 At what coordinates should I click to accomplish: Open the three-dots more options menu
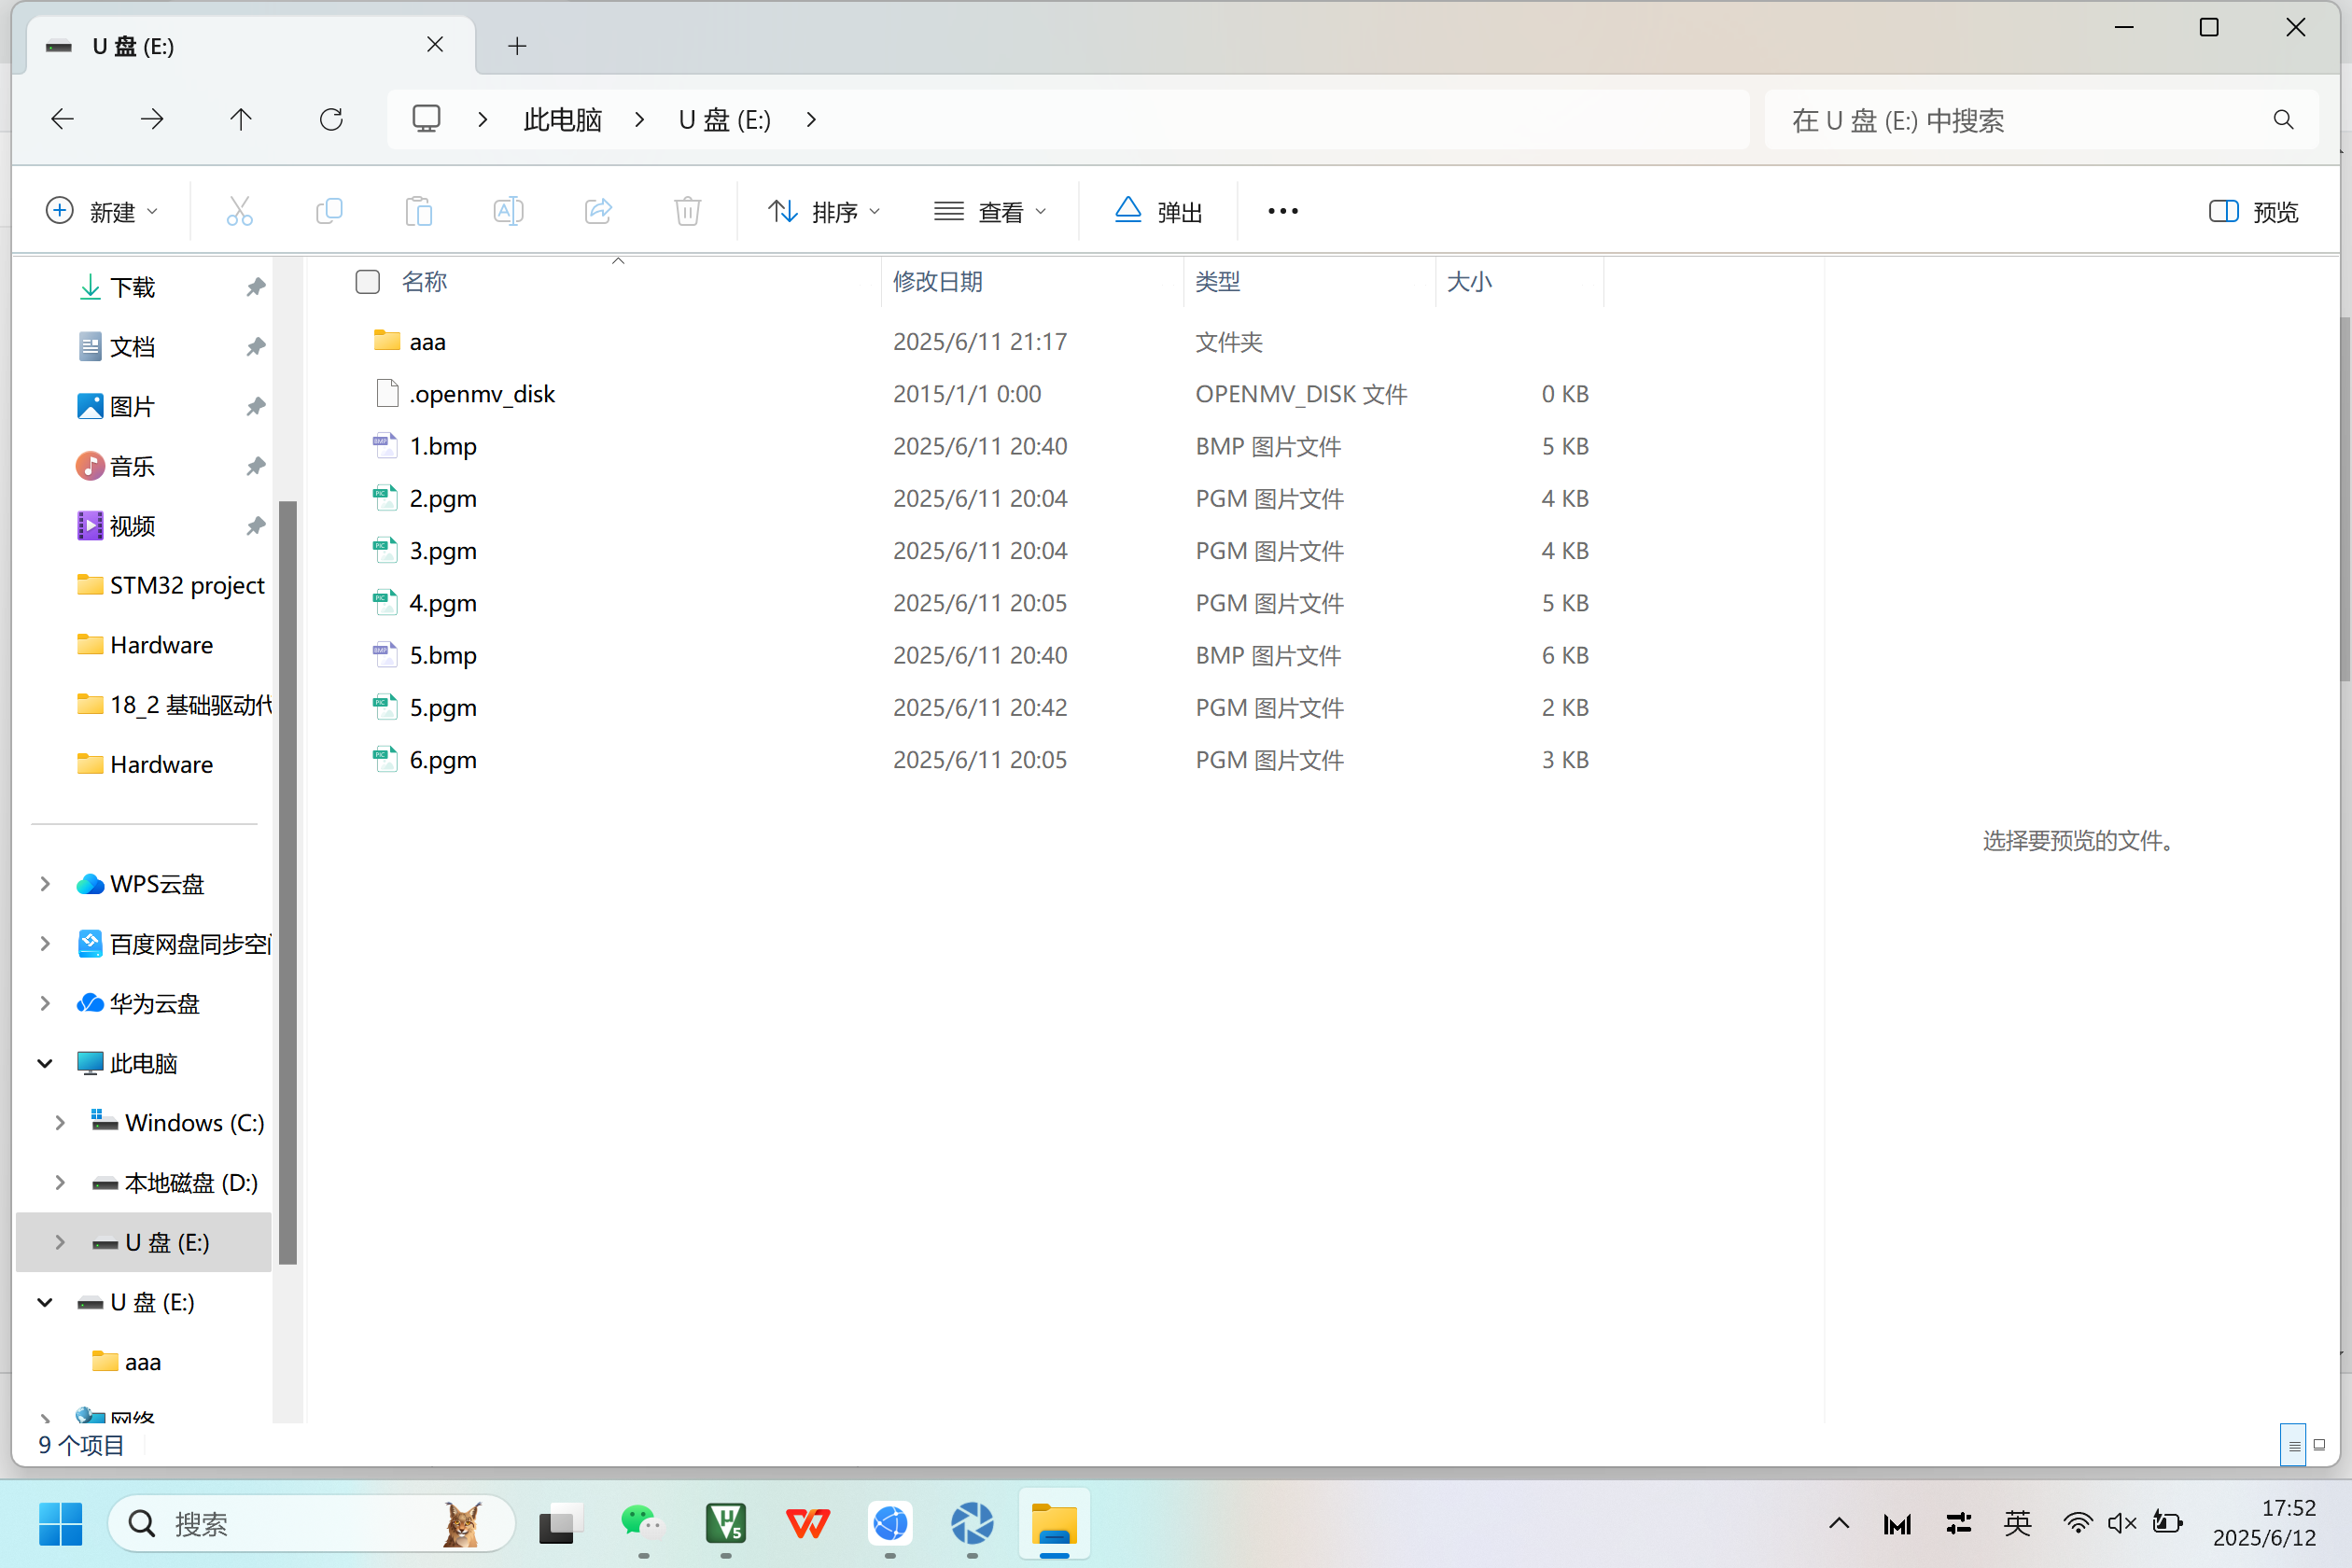coord(1283,211)
